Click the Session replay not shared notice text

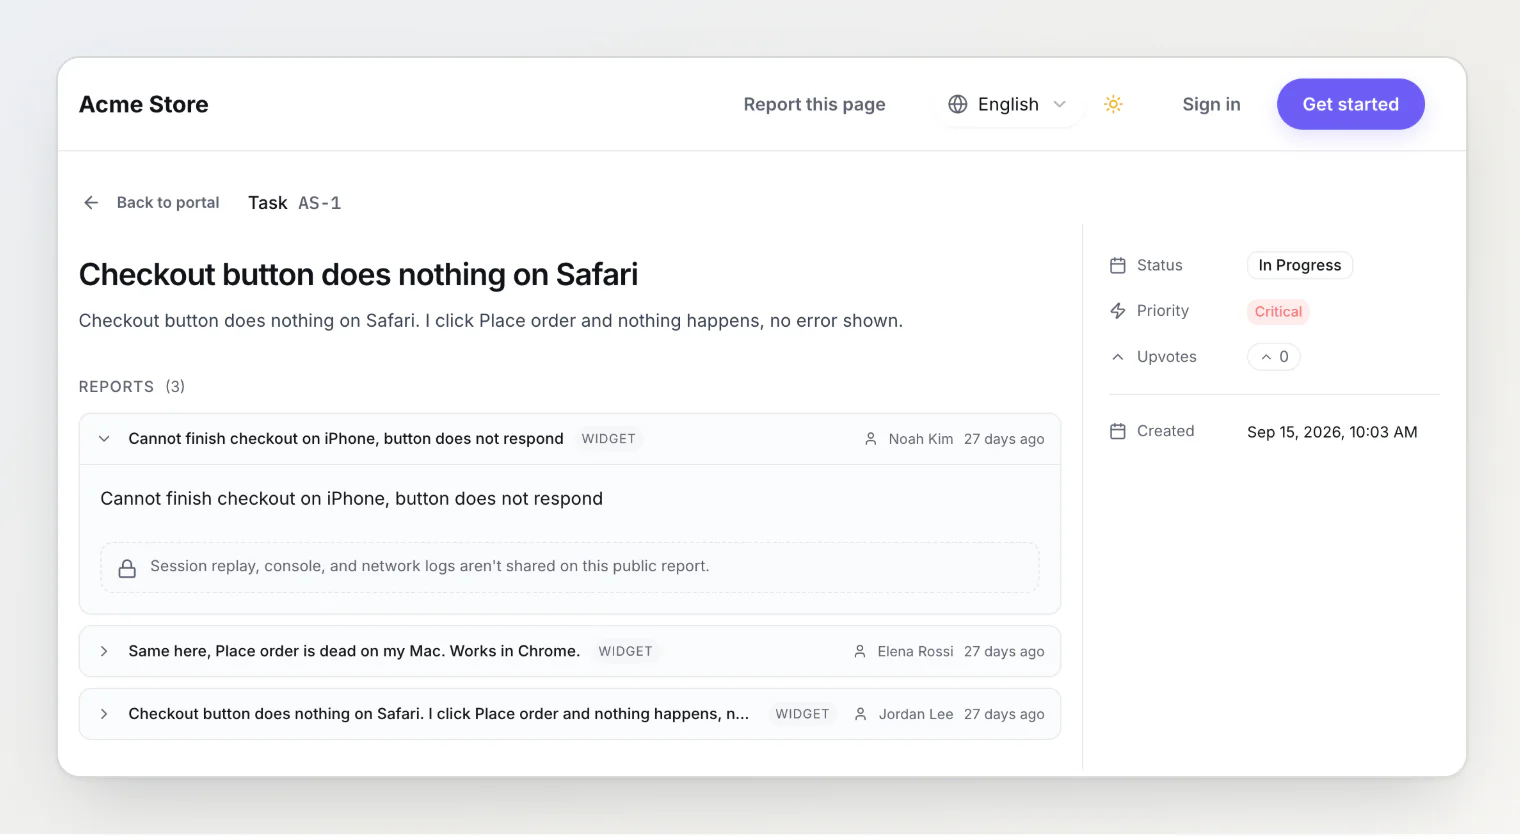point(430,566)
